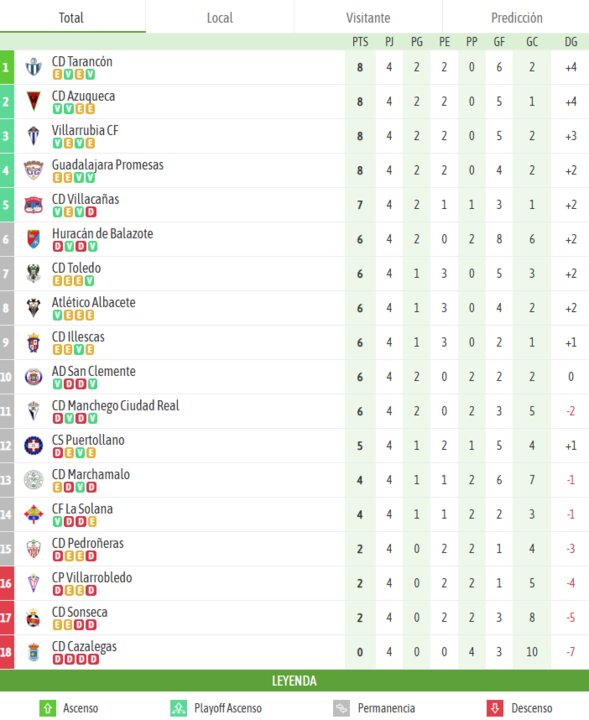Open the Predicción tab
Image resolution: width=589 pixels, height=720 pixels.
[516, 17]
